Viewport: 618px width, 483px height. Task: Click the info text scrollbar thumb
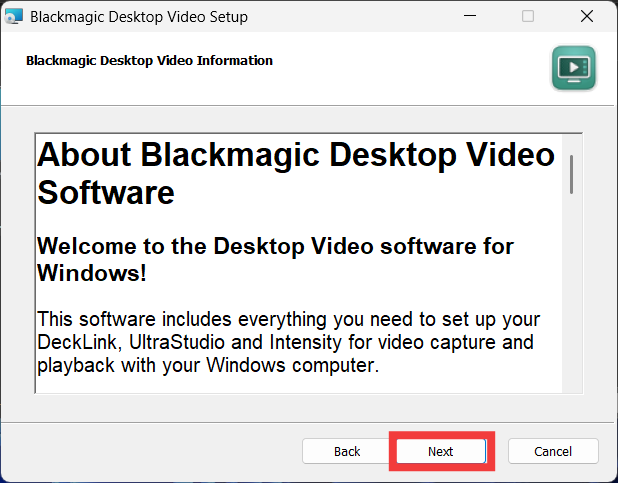571,174
